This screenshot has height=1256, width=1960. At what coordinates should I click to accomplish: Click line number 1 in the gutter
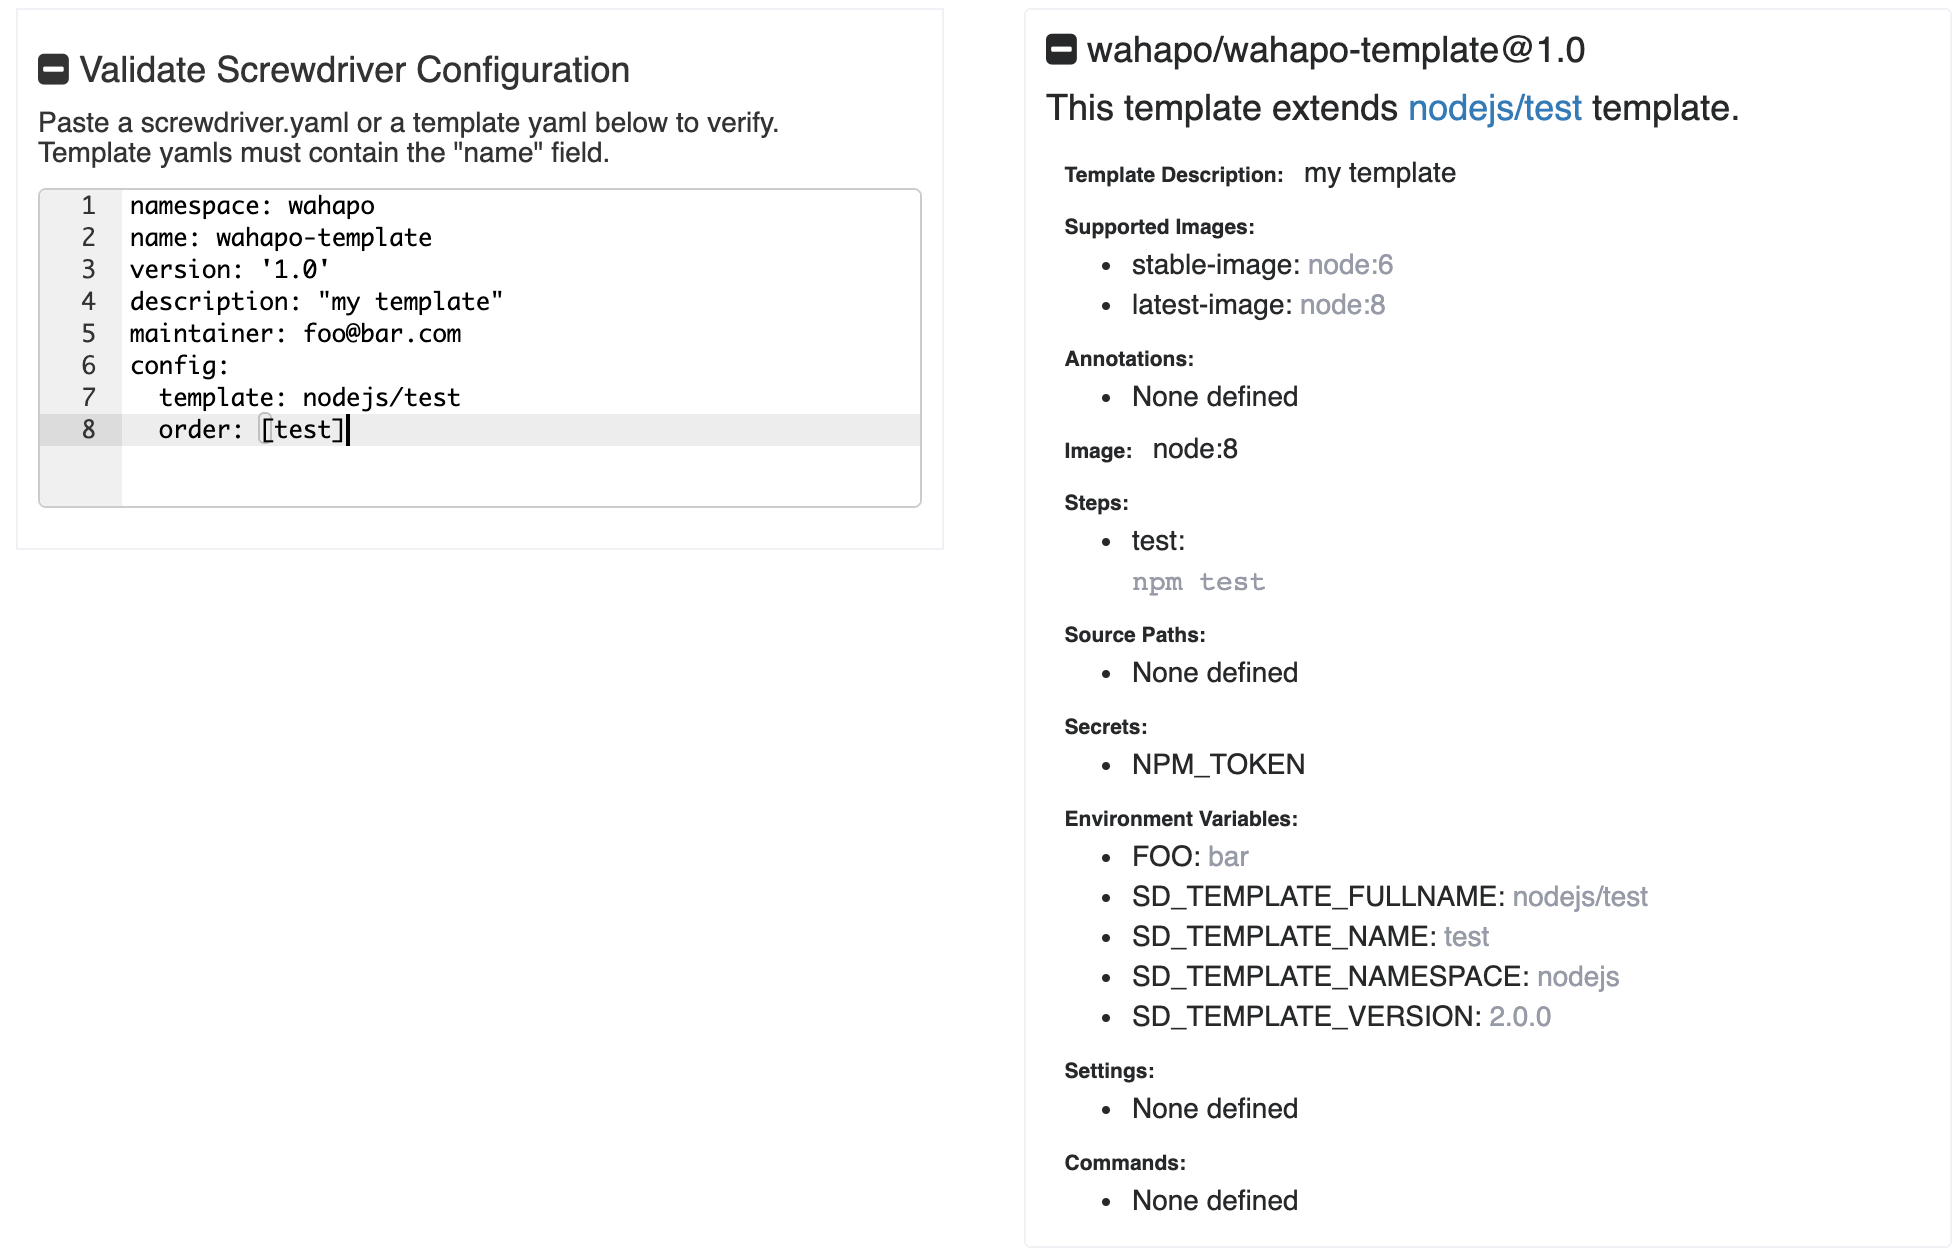tap(88, 205)
